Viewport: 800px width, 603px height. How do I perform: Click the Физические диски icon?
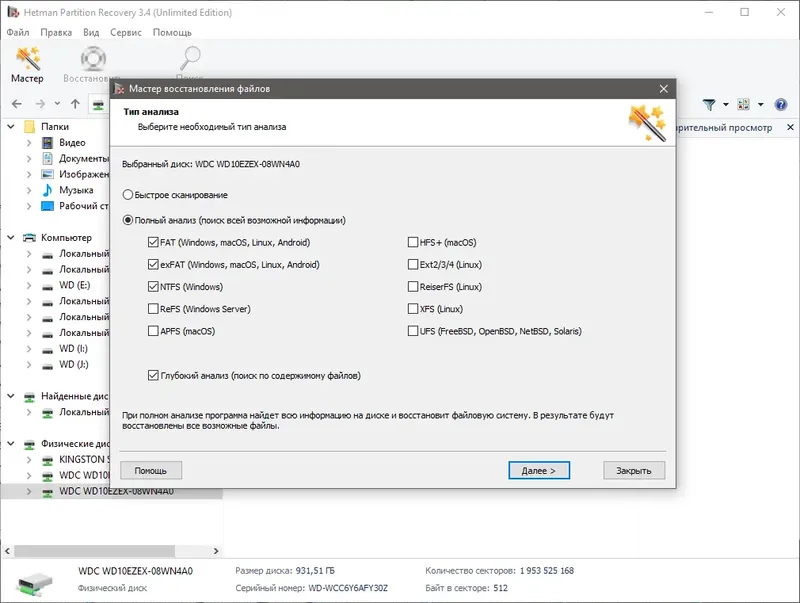[x=30, y=444]
